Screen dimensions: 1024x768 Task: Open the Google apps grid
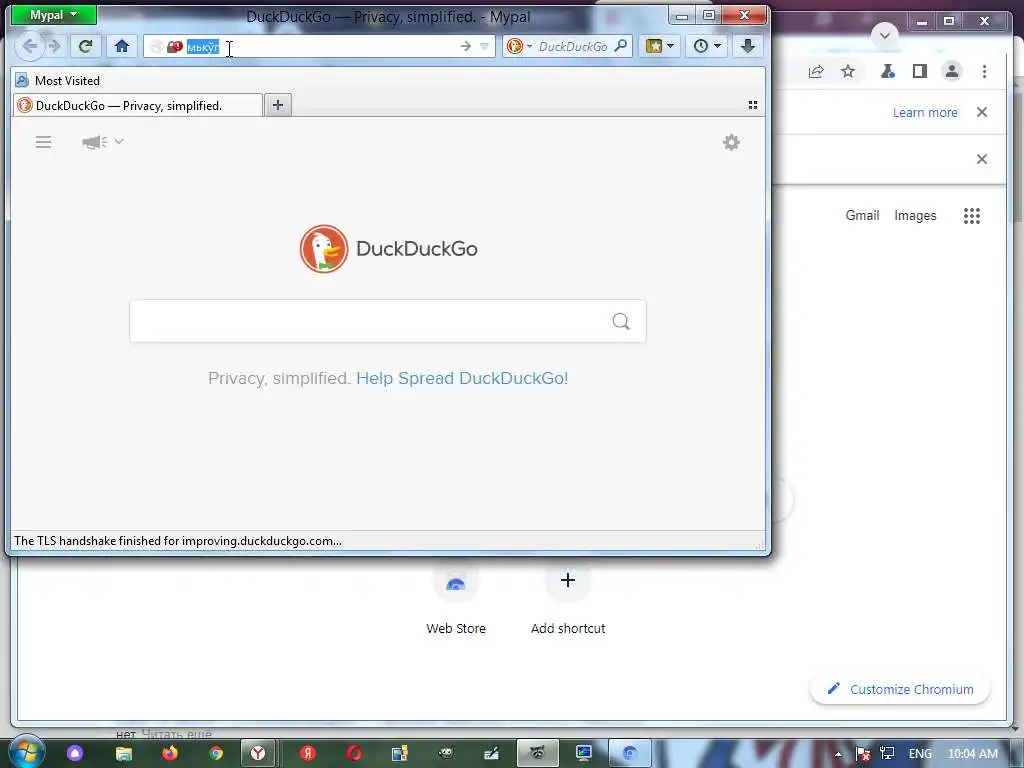click(972, 216)
